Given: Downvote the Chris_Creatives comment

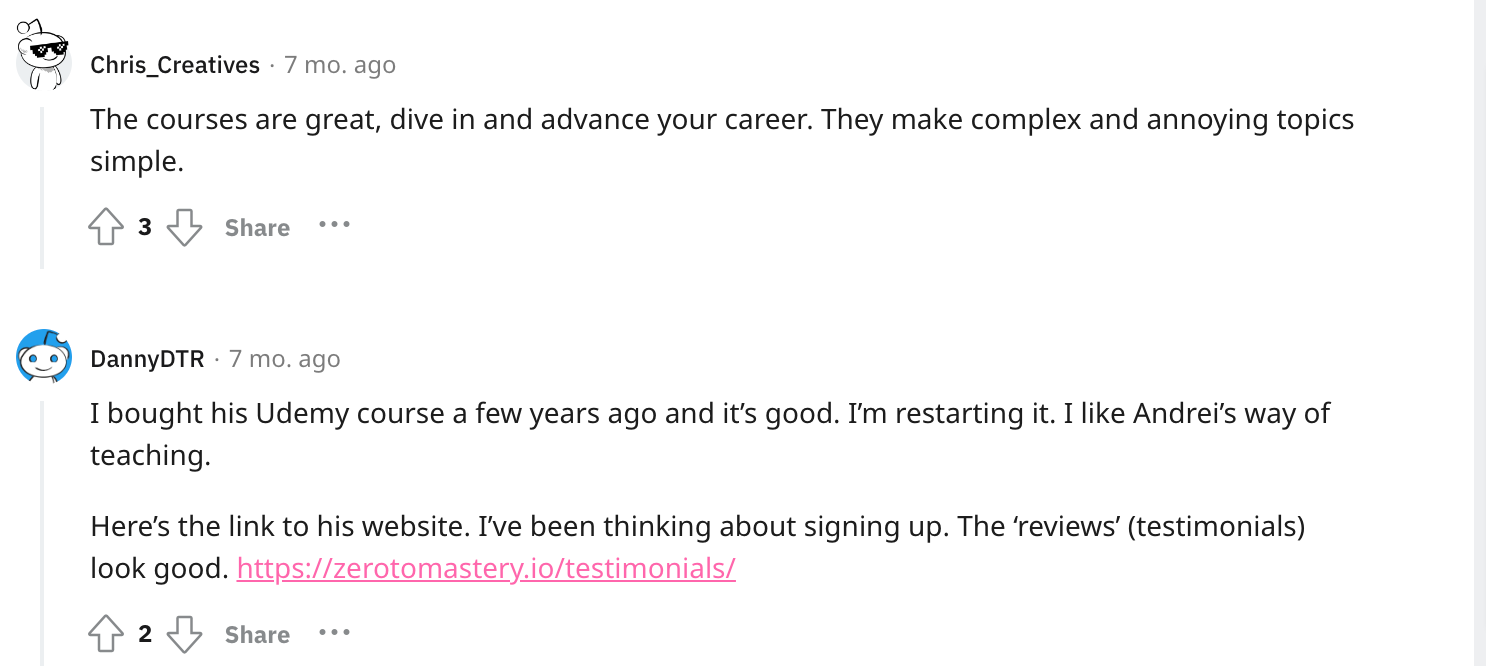Looking at the screenshot, I should tap(184, 227).
